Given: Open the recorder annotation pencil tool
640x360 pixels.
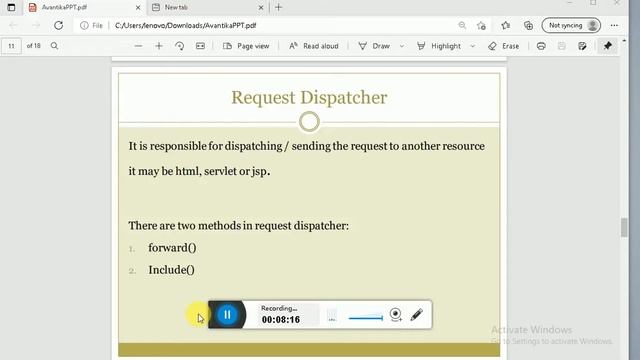Looking at the screenshot, I should (417, 315).
